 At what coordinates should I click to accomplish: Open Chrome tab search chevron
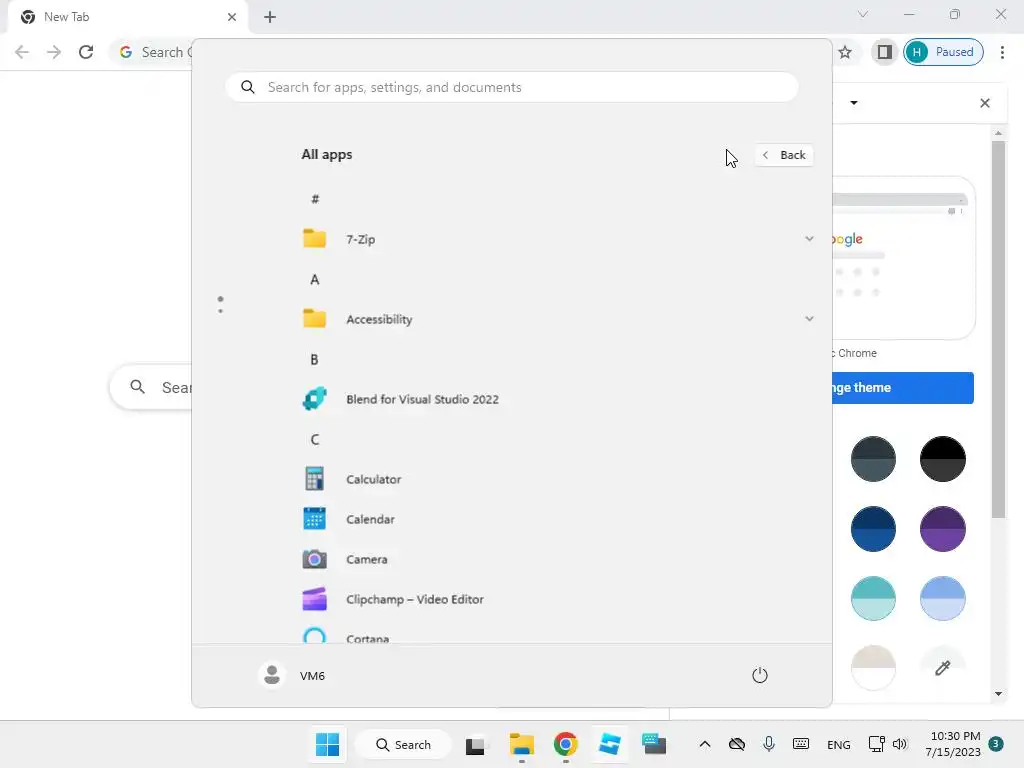tap(863, 14)
